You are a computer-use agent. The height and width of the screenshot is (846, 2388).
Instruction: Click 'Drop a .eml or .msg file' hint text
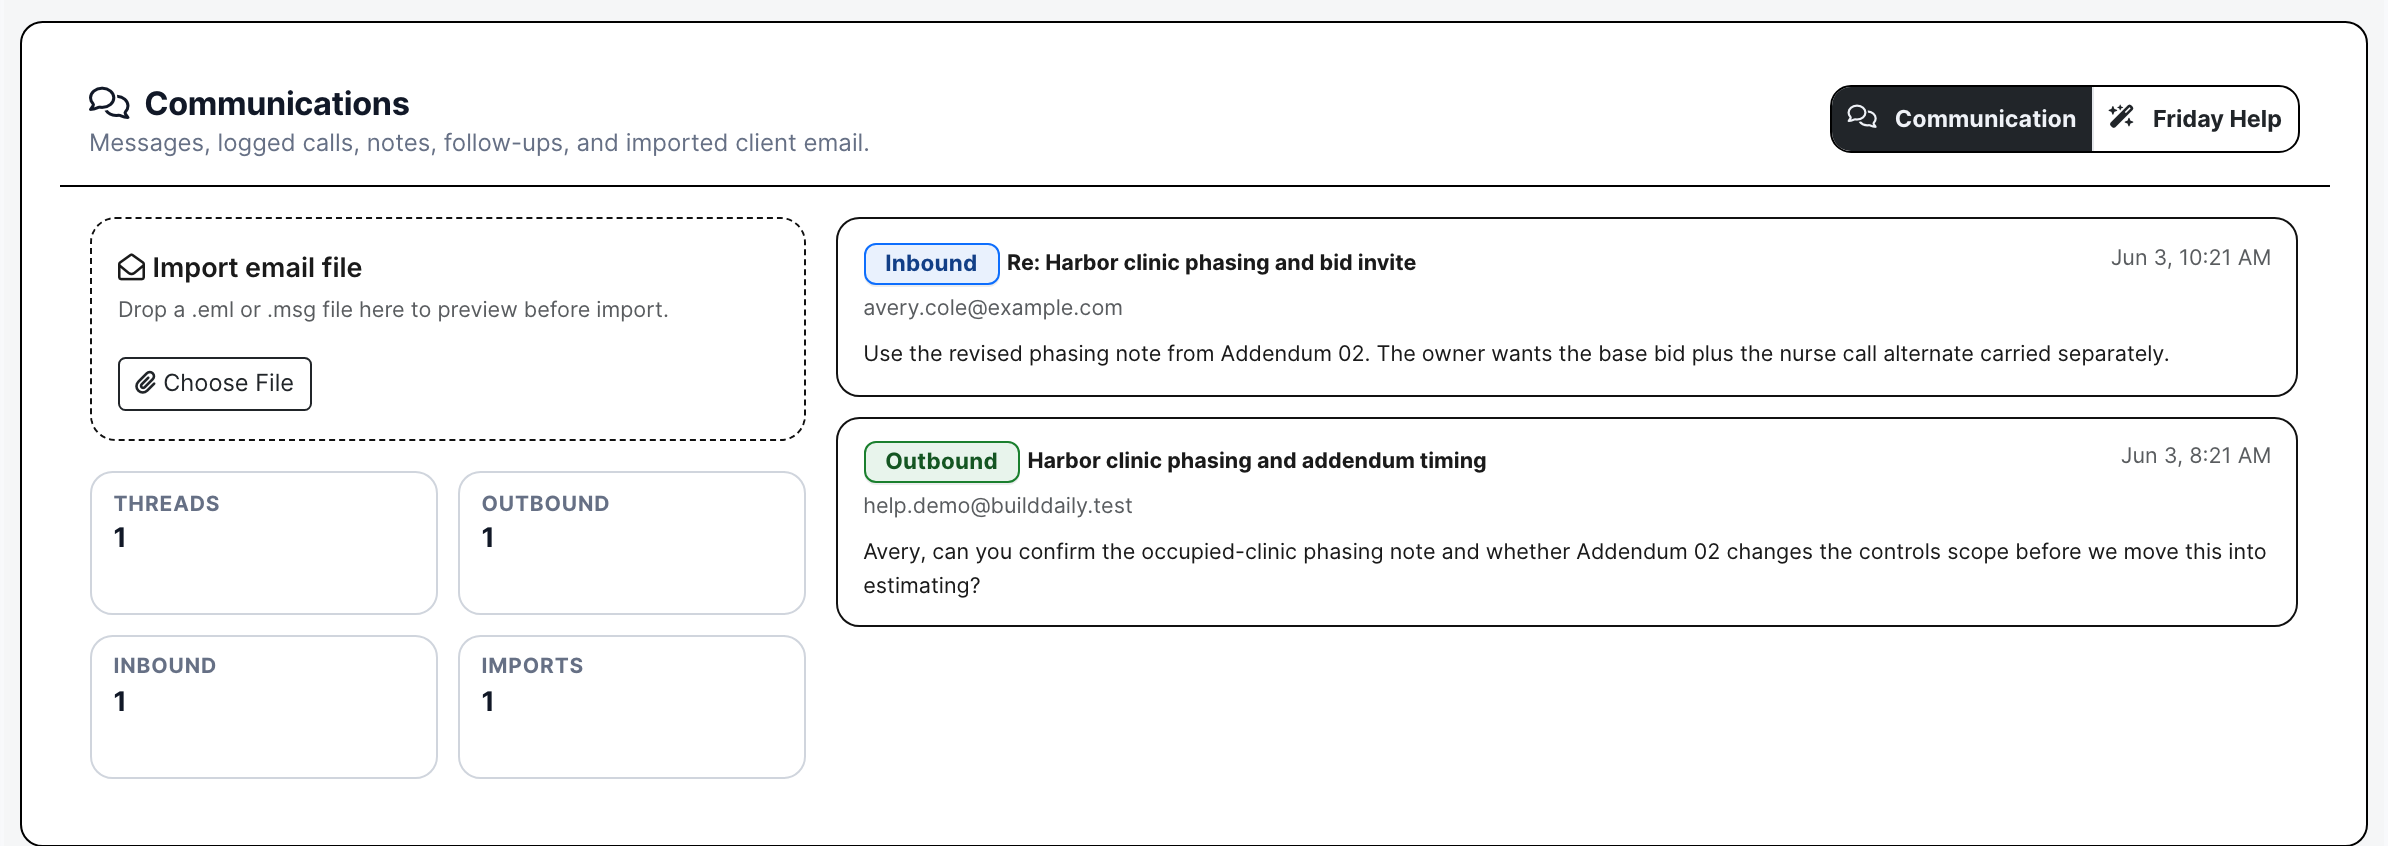click(393, 310)
